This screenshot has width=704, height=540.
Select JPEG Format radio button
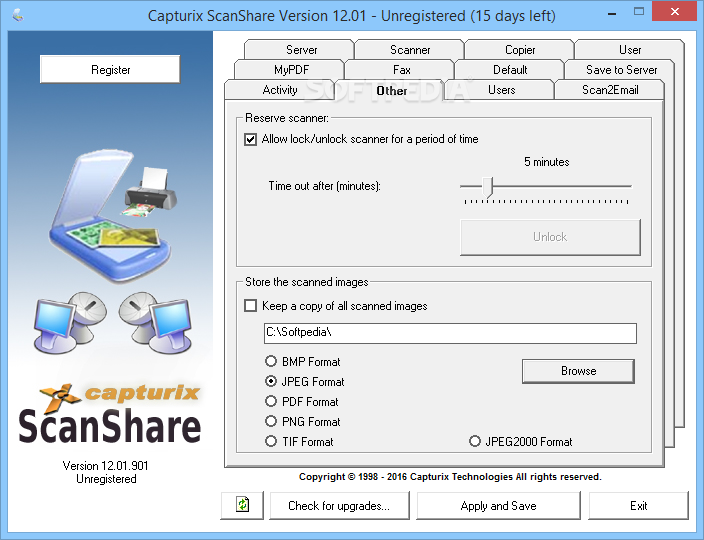(x=271, y=381)
